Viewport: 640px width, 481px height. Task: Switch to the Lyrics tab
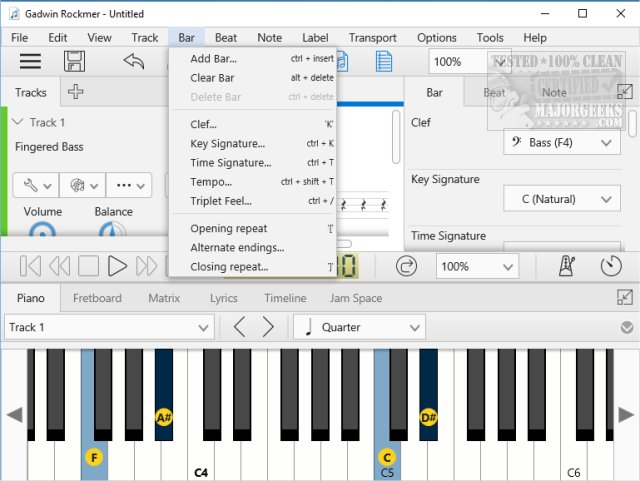pyautogui.click(x=224, y=298)
